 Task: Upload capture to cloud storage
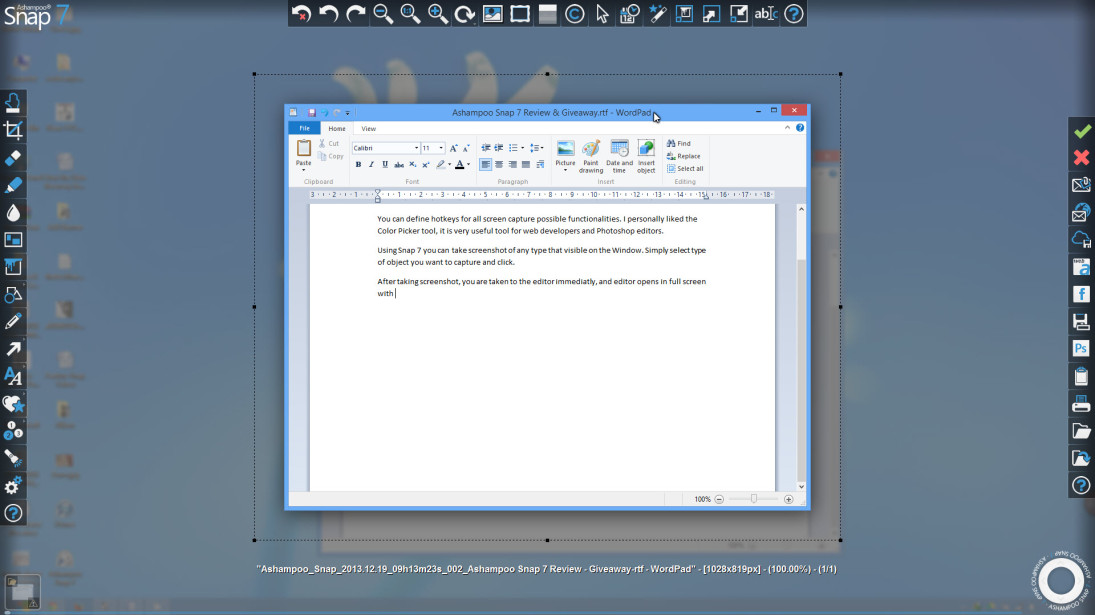(1082, 239)
